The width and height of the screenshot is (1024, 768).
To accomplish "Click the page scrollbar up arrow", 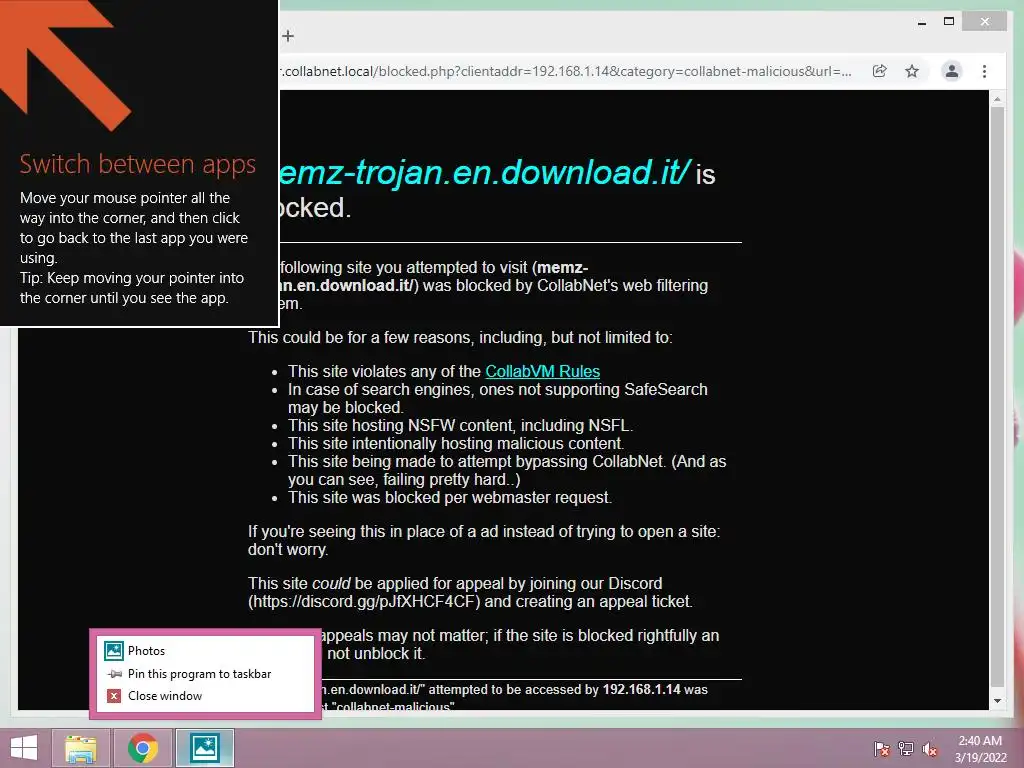I will tap(997, 99).
